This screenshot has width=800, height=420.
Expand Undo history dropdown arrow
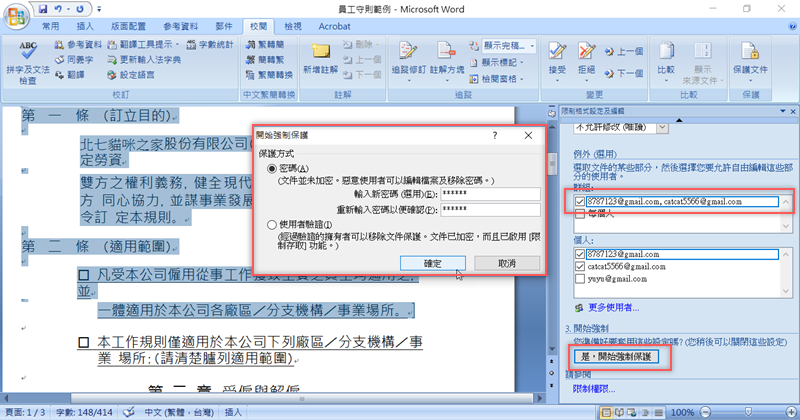[67, 9]
